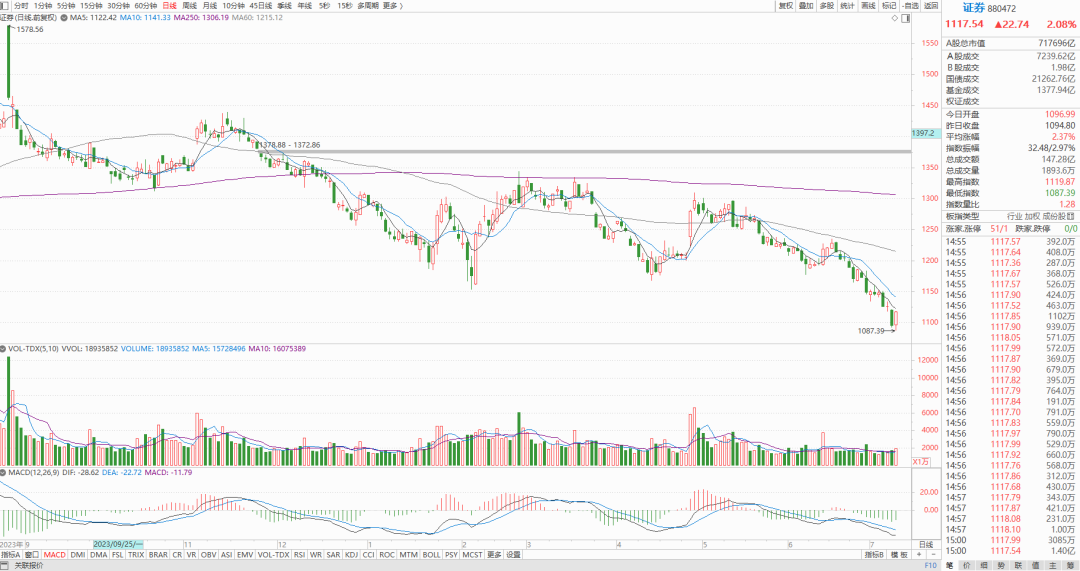Image resolution: width=1080 pixels, height=571 pixels.
Task: Click the 关联报价 status bar entry
Action: (29, 565)
